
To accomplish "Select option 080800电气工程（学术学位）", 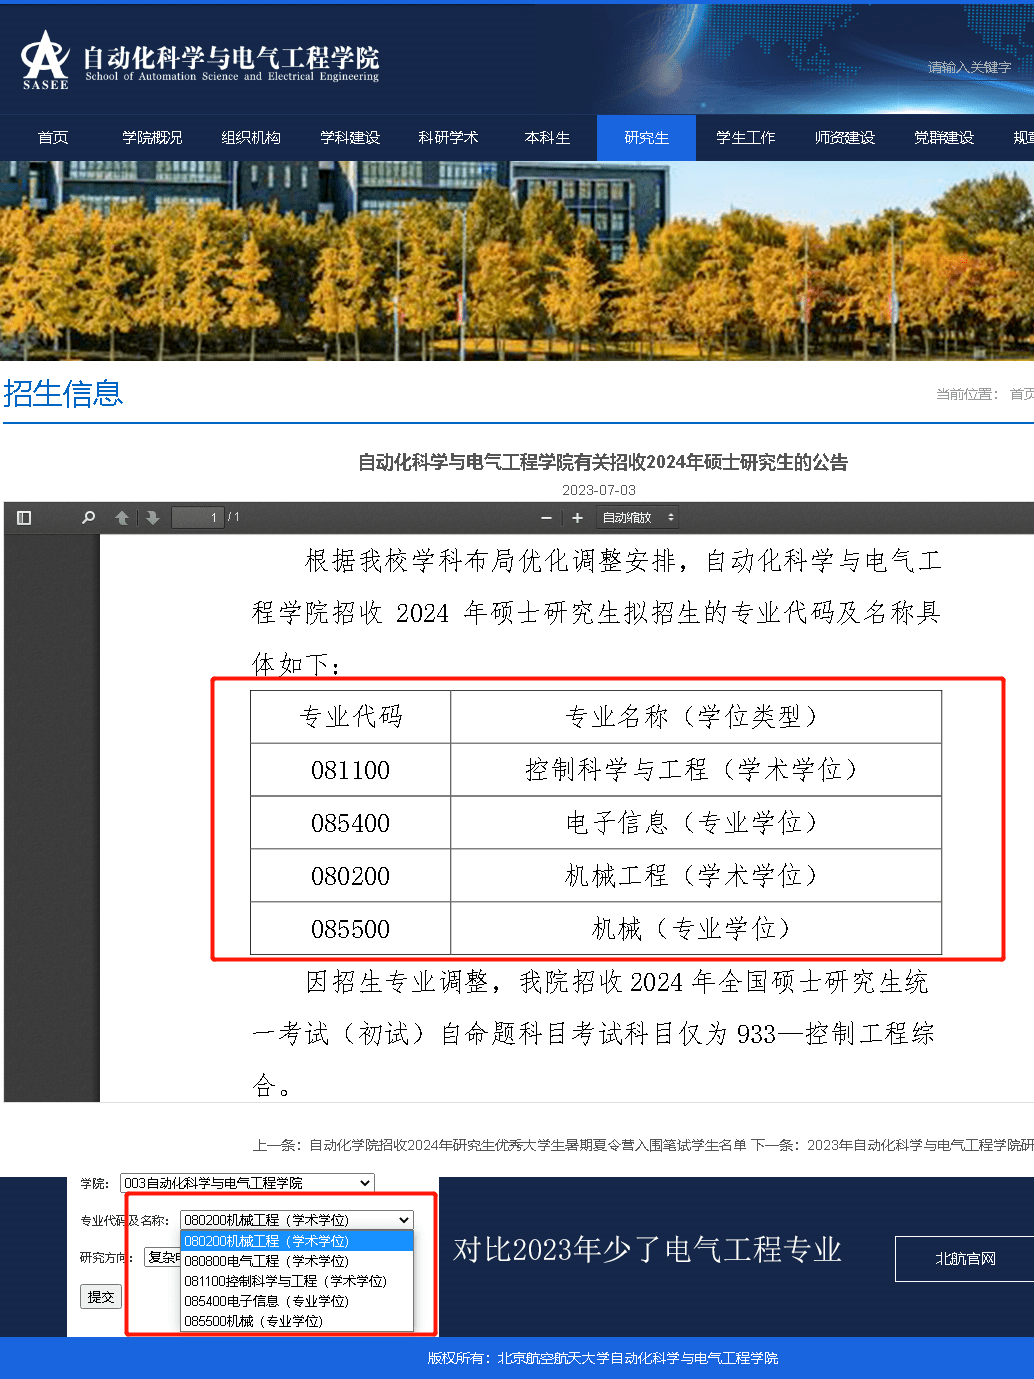I will tap(297, 1261).
